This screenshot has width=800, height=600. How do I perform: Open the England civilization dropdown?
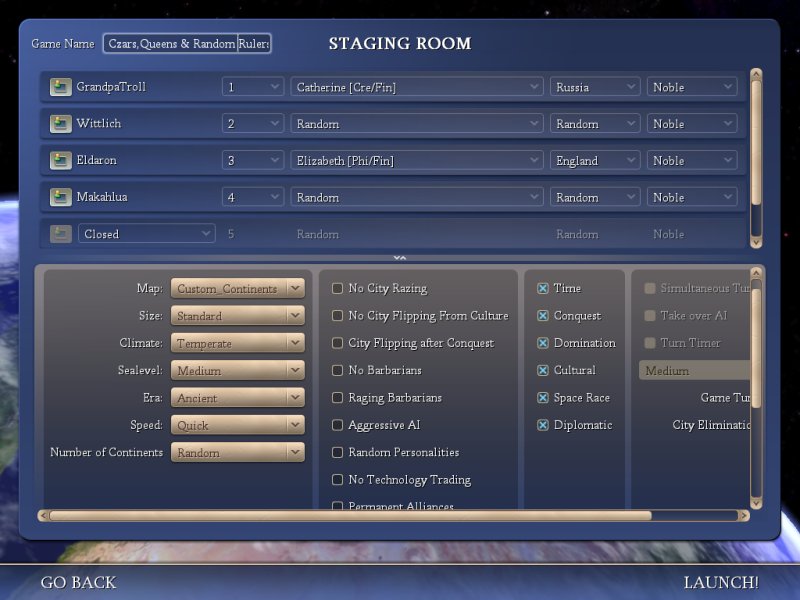(x=595, y=160)
